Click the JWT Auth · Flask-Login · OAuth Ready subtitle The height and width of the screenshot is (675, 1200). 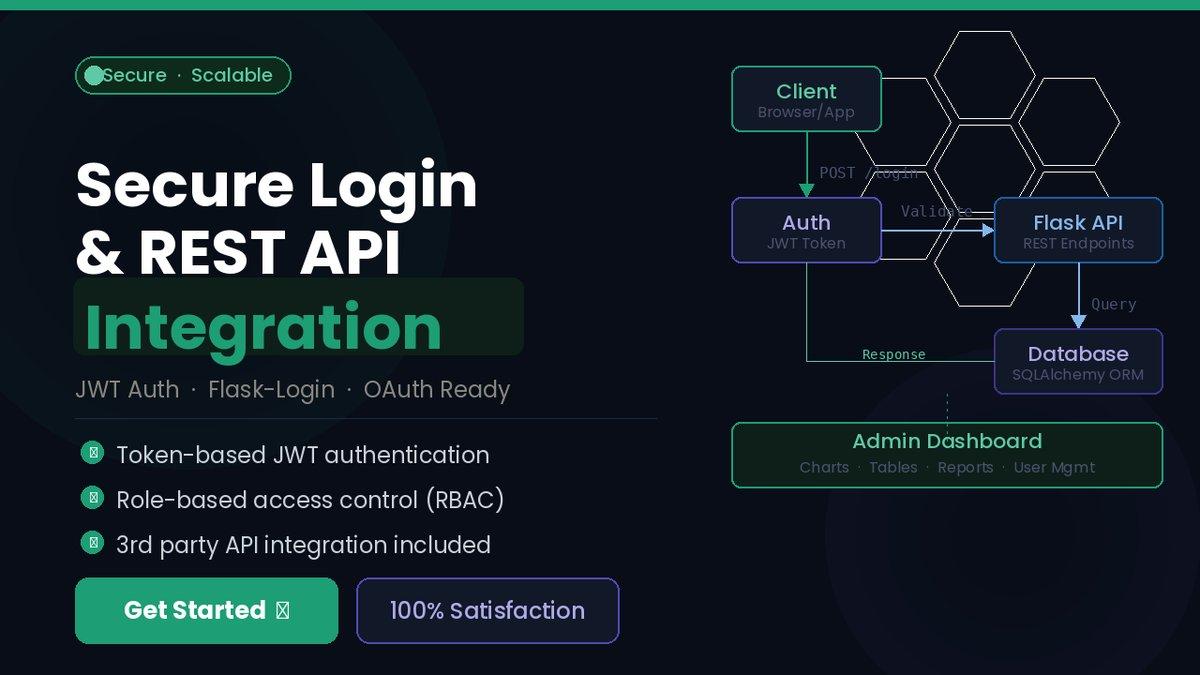292,390
